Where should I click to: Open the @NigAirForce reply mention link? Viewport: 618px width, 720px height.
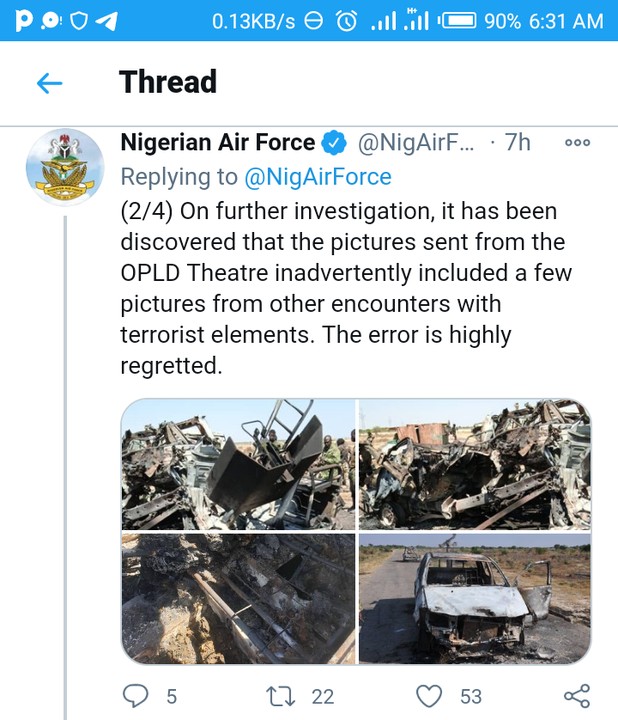318,177
